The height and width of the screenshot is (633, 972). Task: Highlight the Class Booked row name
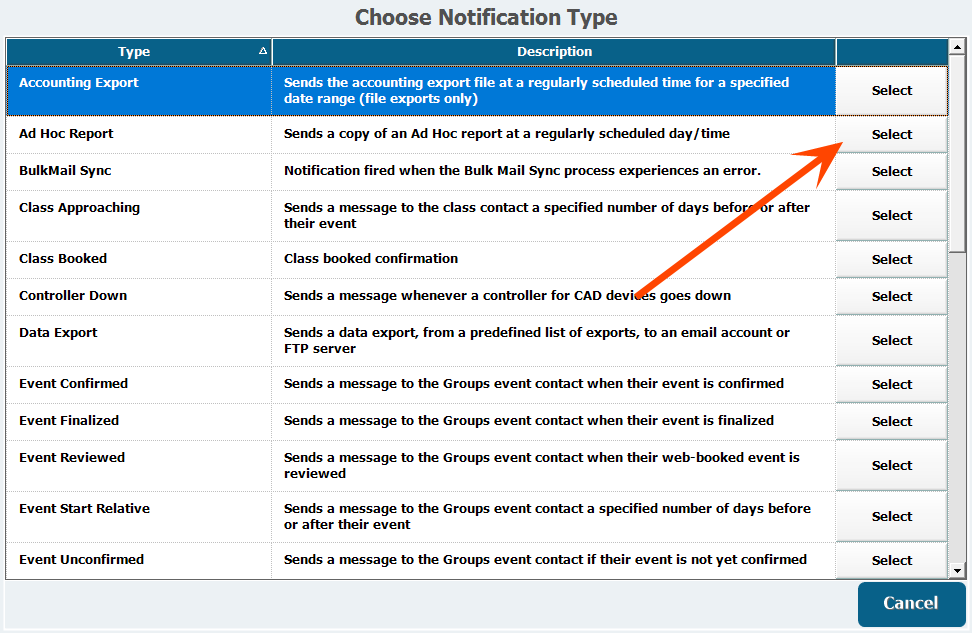(63, 259)
